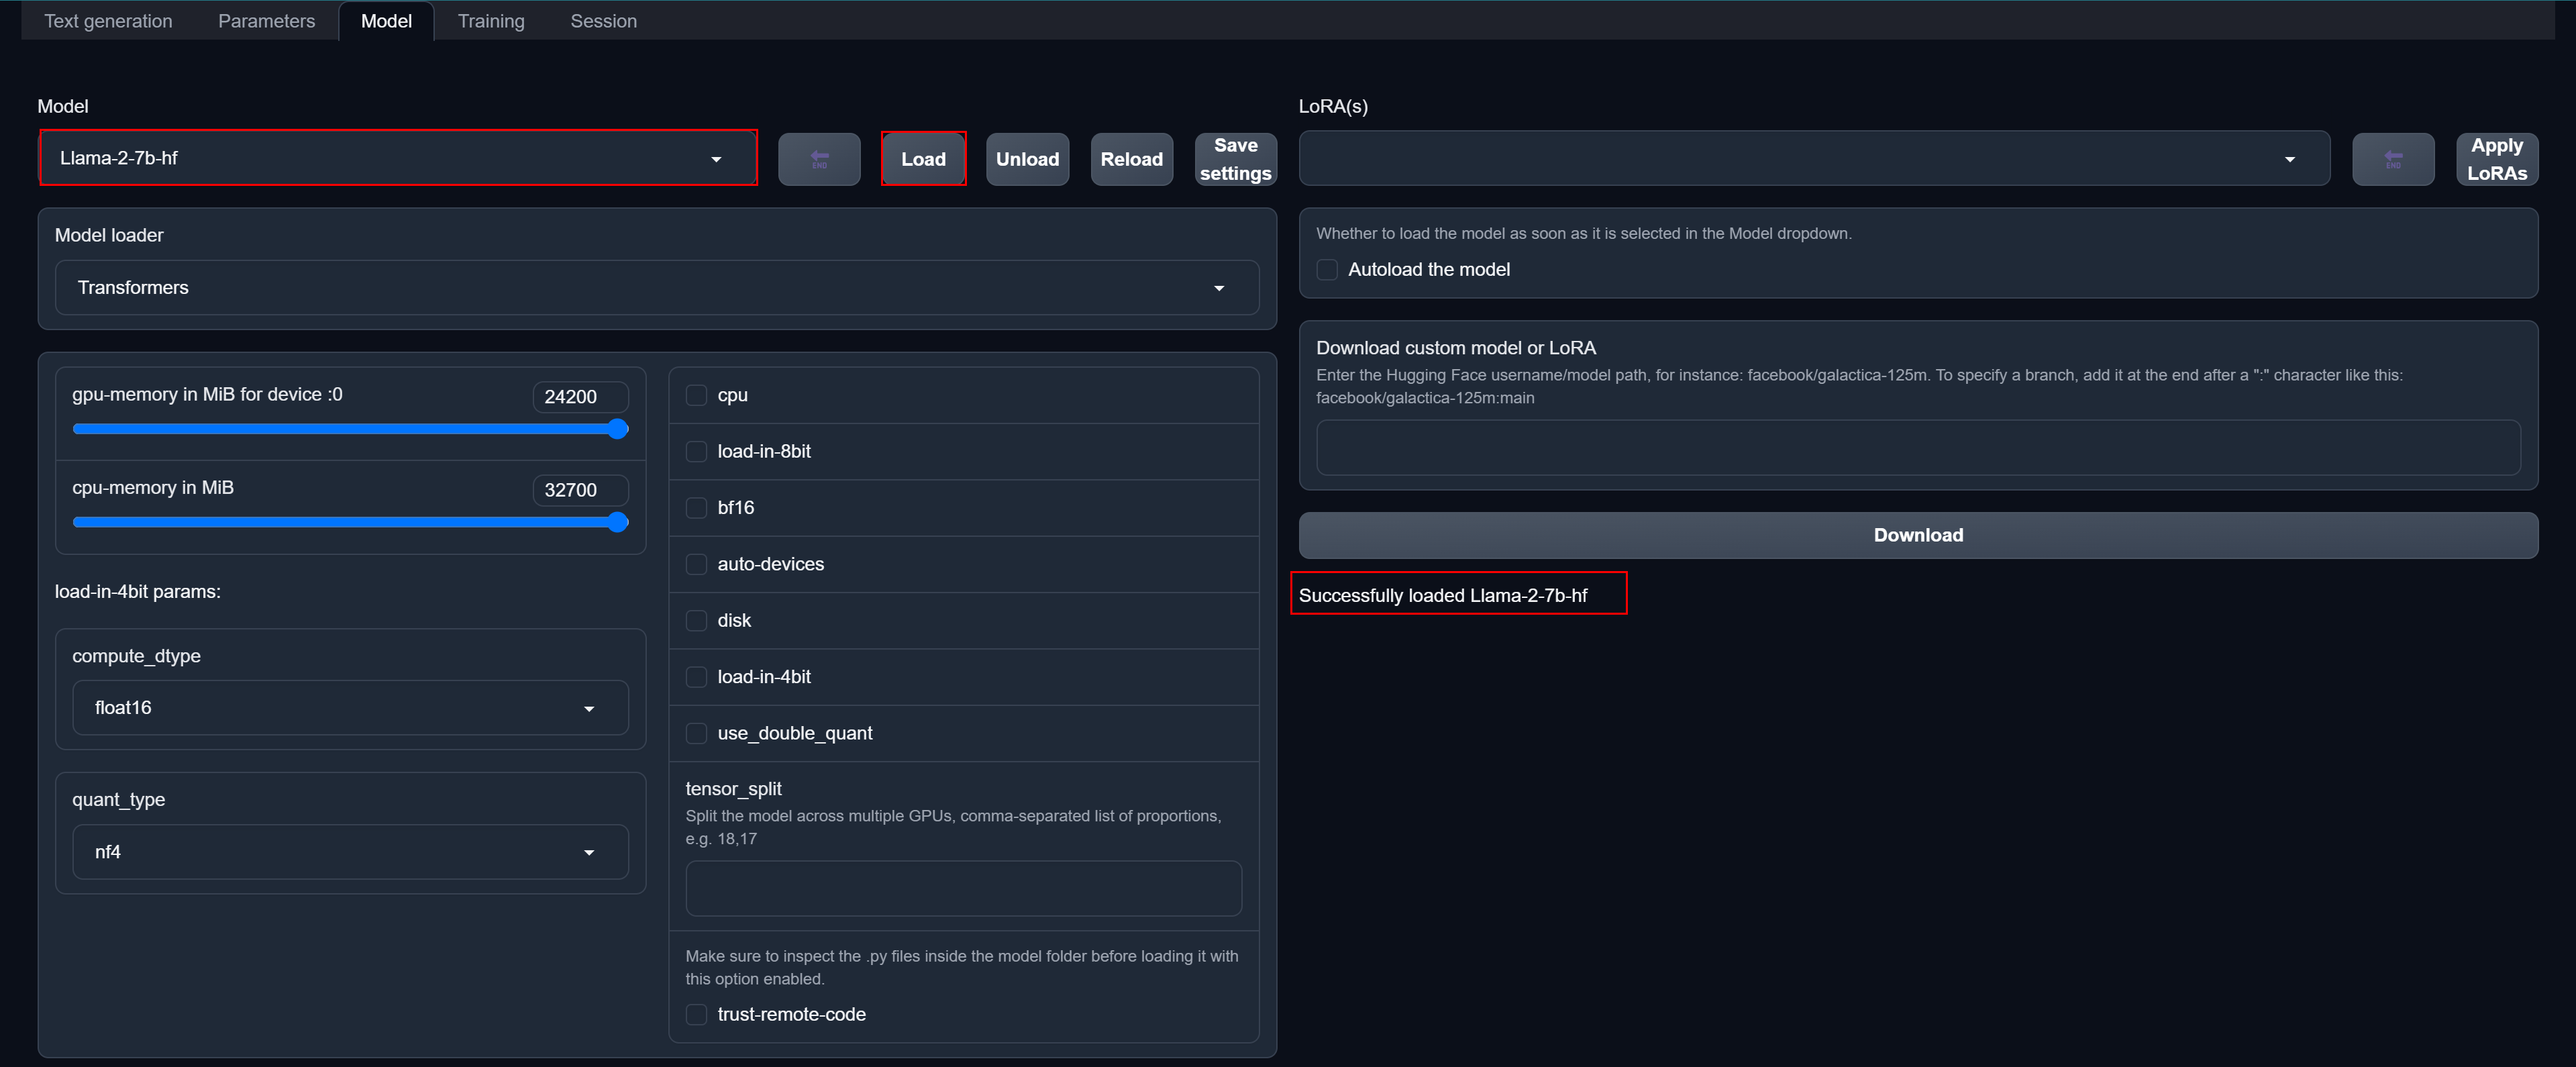Enable the bf16 checkbox

tap(696, 508)
